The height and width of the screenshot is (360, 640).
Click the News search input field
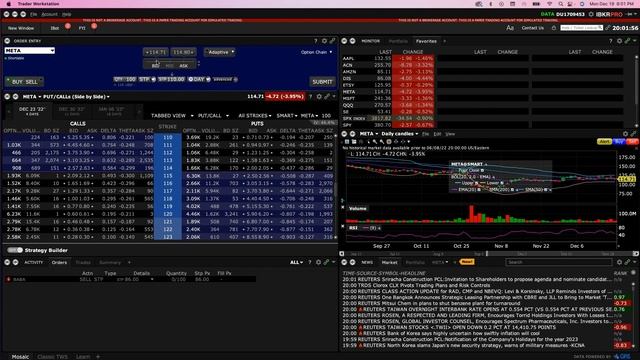[559, 262]
